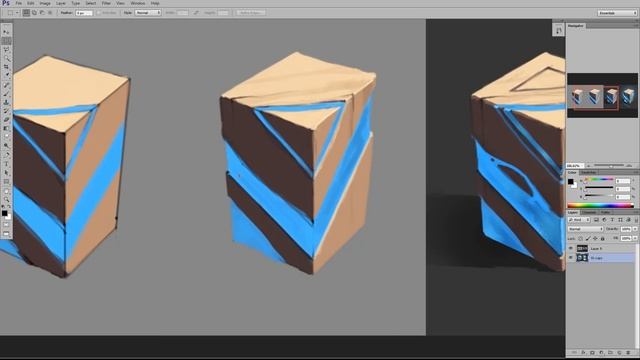The height and width of the screenshot is (360, 640).
Task: Click the Subtract from Selection icon
Action: [42, 13]
